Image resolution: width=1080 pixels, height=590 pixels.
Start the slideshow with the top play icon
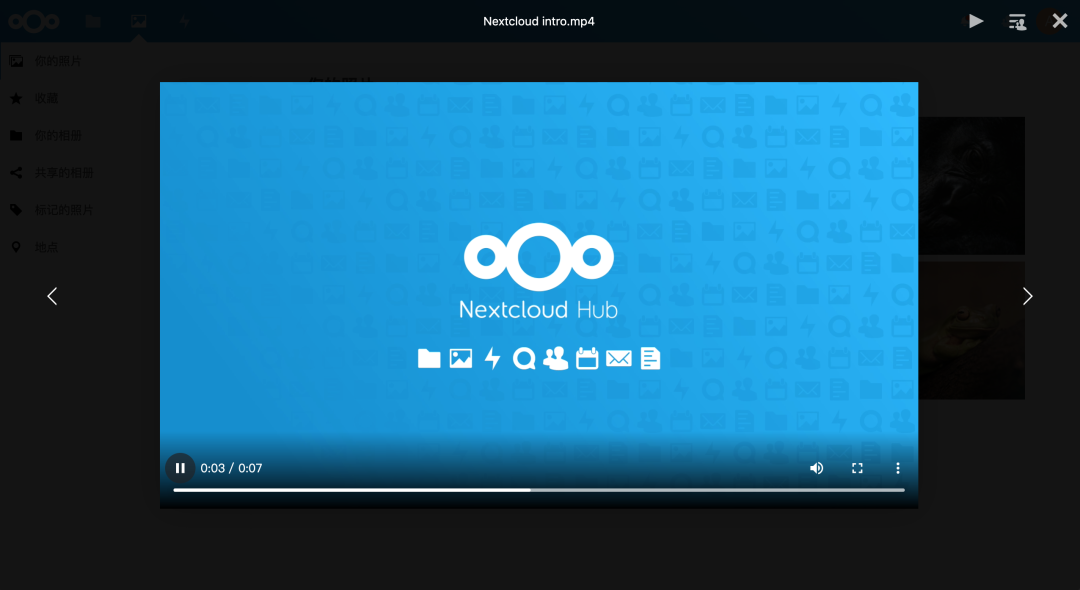976,21
